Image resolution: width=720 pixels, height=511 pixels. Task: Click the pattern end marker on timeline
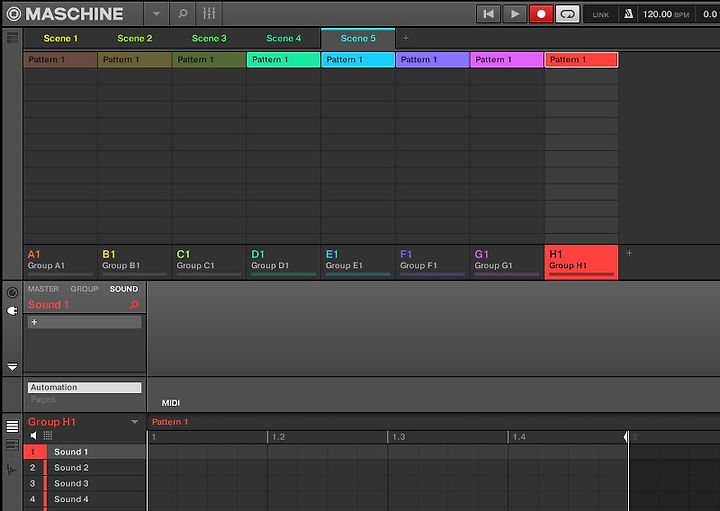[626, 437]
